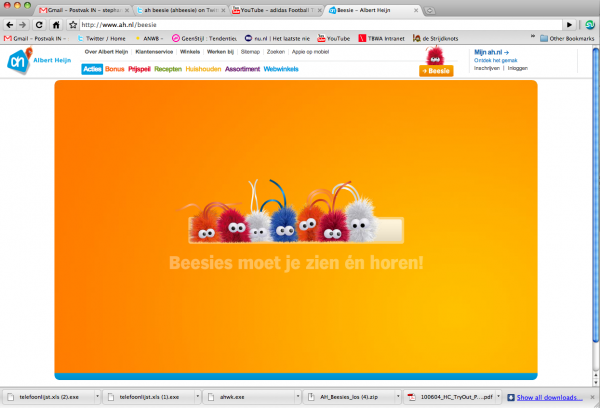Click the Inloggen link

click(517, 68)
